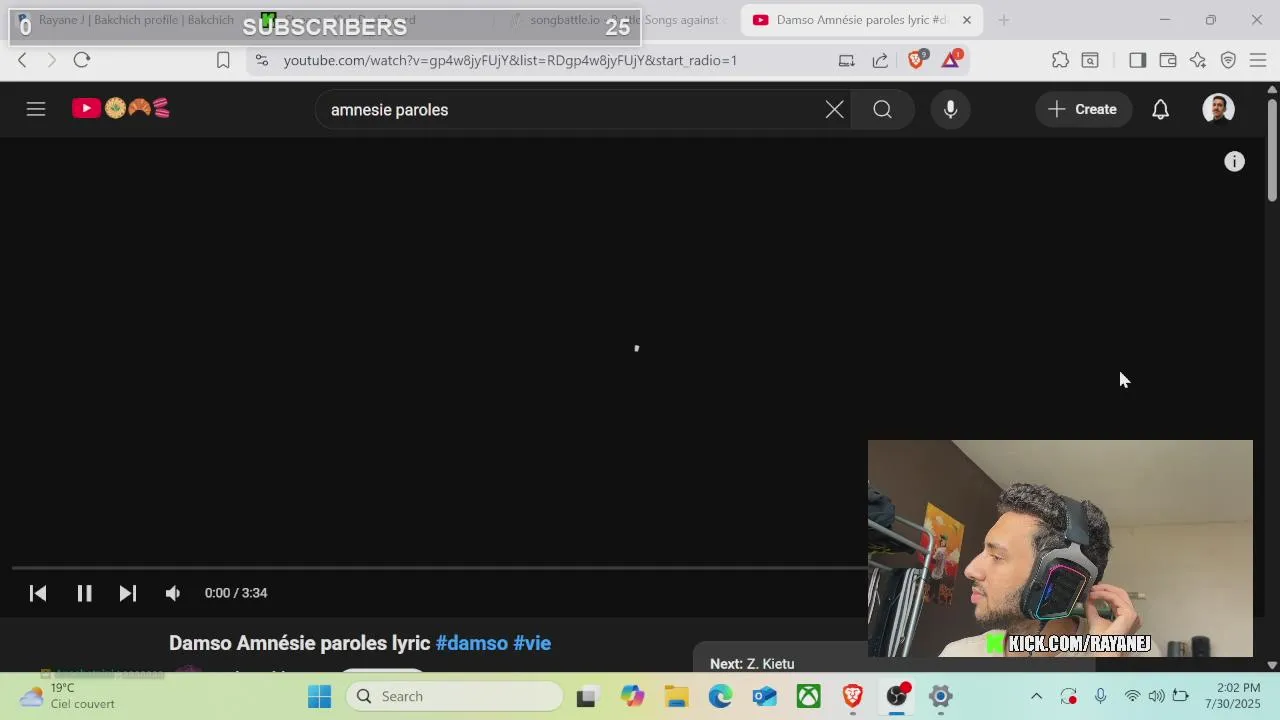Open Task View on the taskbar
The width and height of the screenshot is (1280, 720).
[586, 696]
